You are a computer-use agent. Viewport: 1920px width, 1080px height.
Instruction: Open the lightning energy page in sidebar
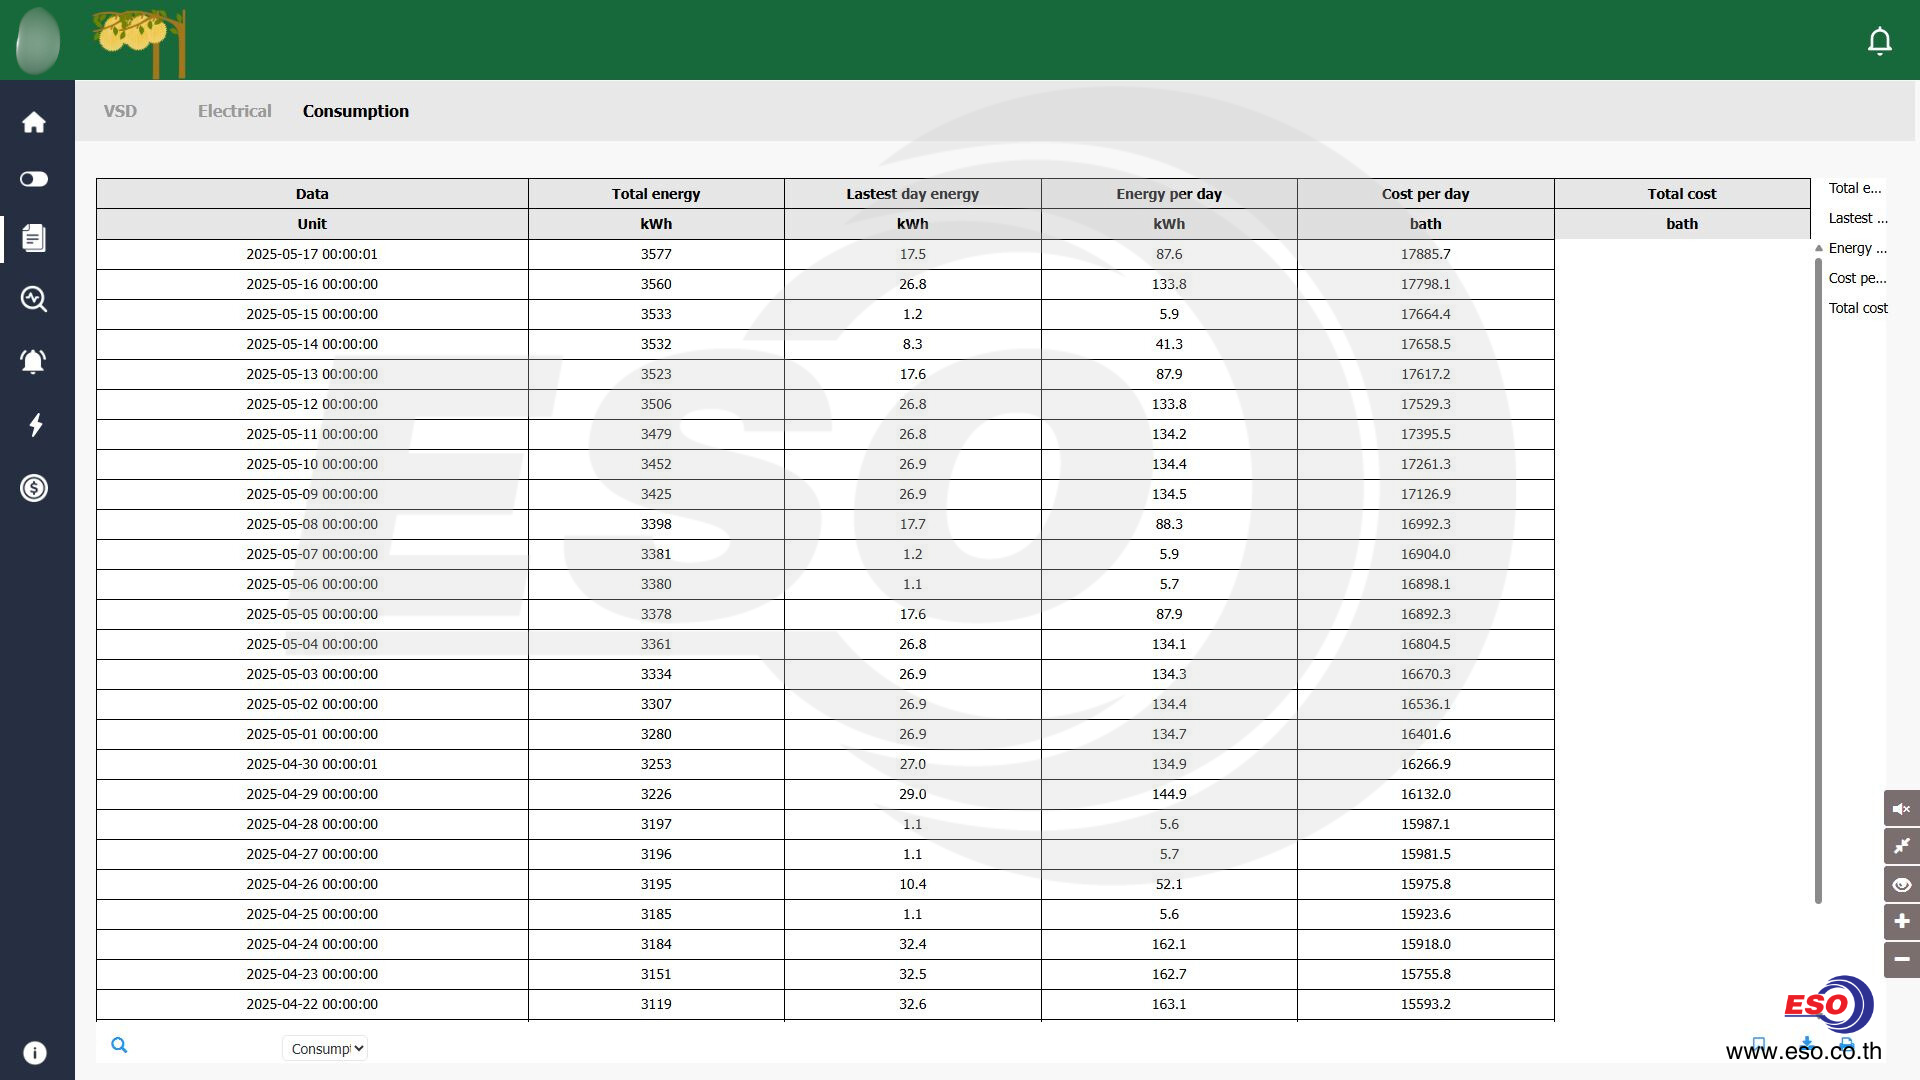tap(35, 425)
